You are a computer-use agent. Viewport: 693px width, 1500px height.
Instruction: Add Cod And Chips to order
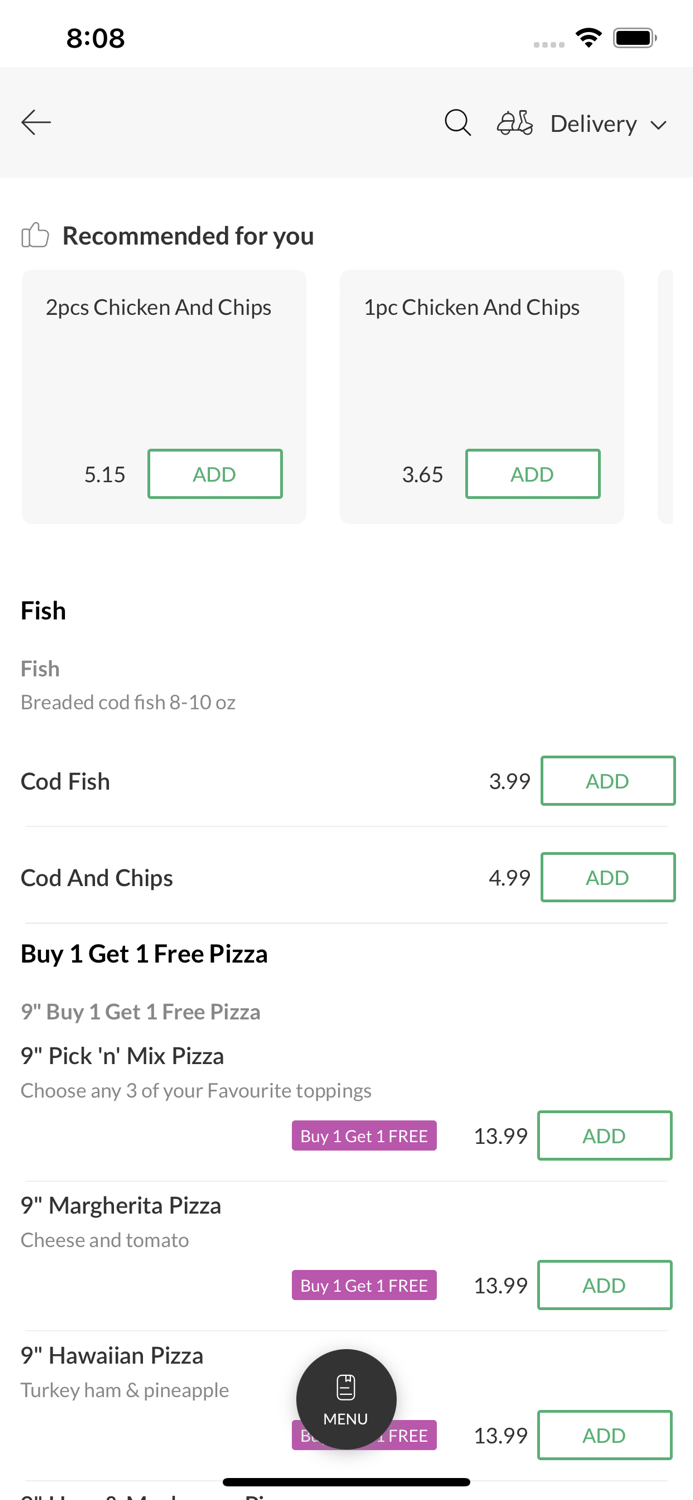click(608, 877)
